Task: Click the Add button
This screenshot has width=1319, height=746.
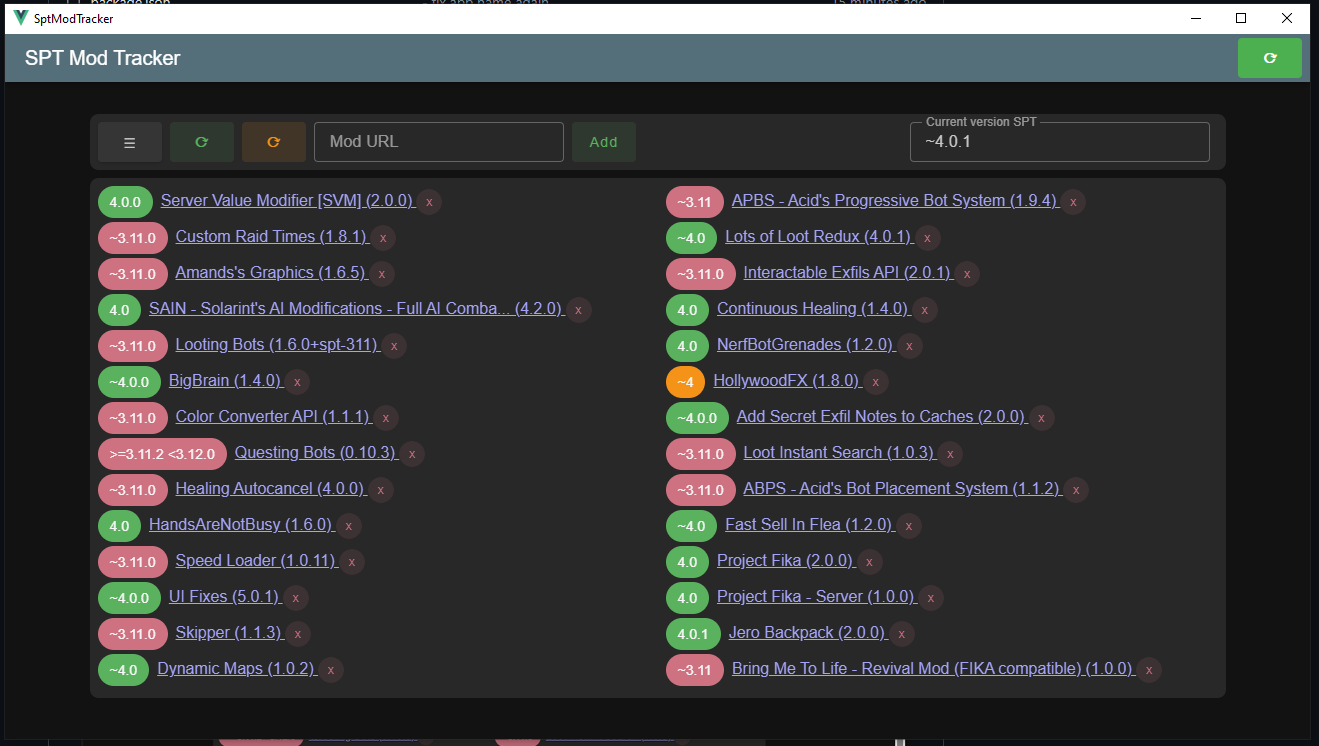Action: [x=604, y=142]
